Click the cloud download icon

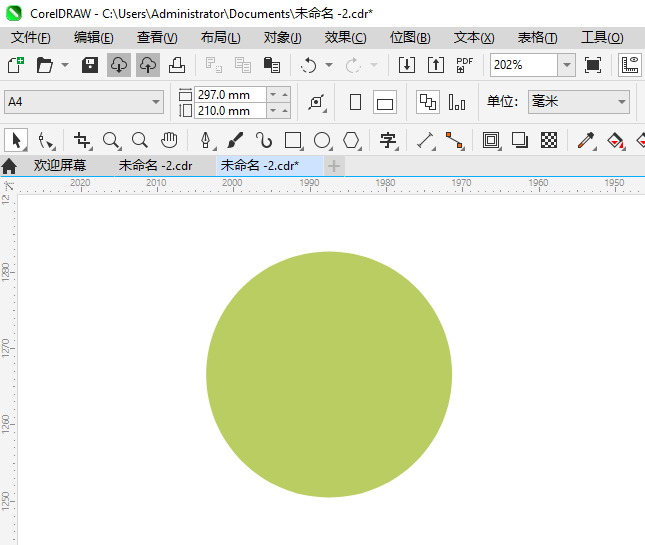(119, 65)
